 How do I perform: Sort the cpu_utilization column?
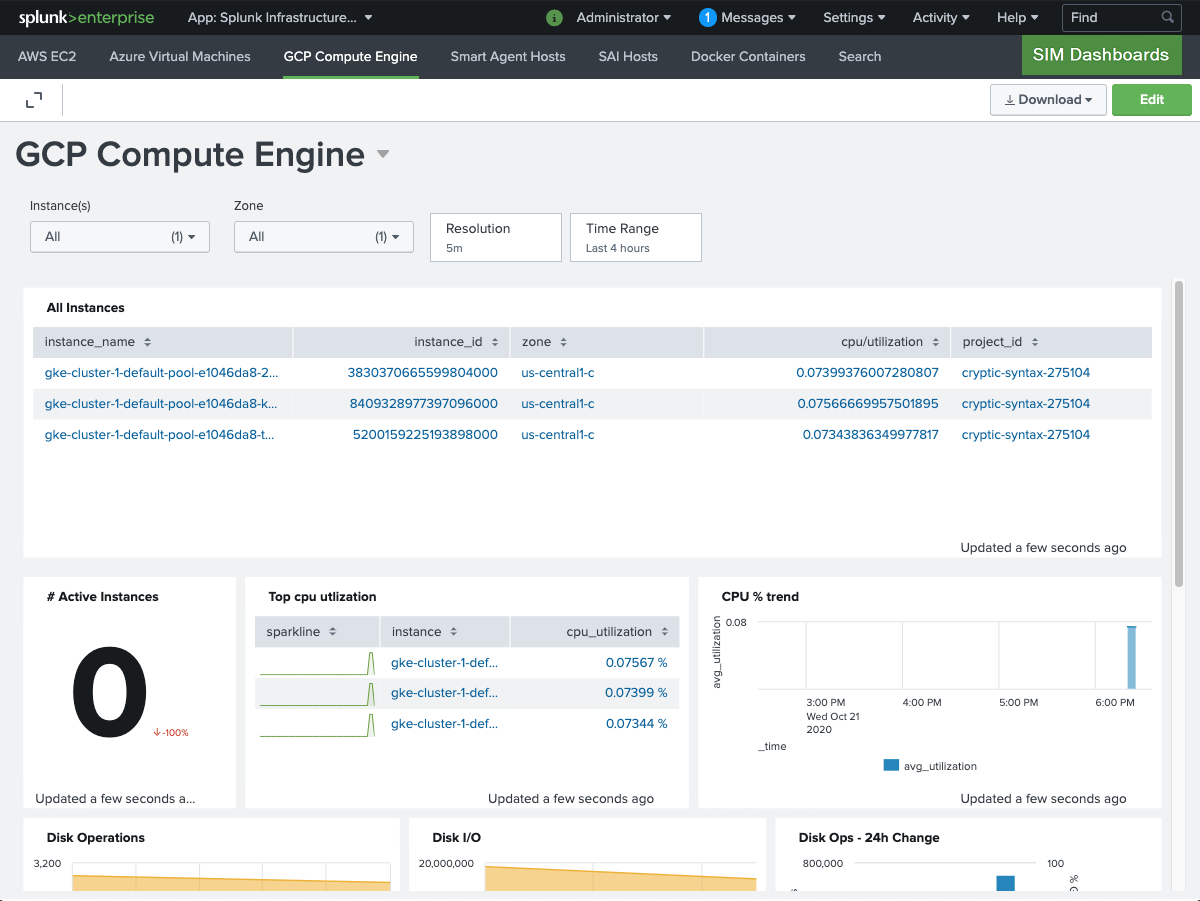click(663, 632)
